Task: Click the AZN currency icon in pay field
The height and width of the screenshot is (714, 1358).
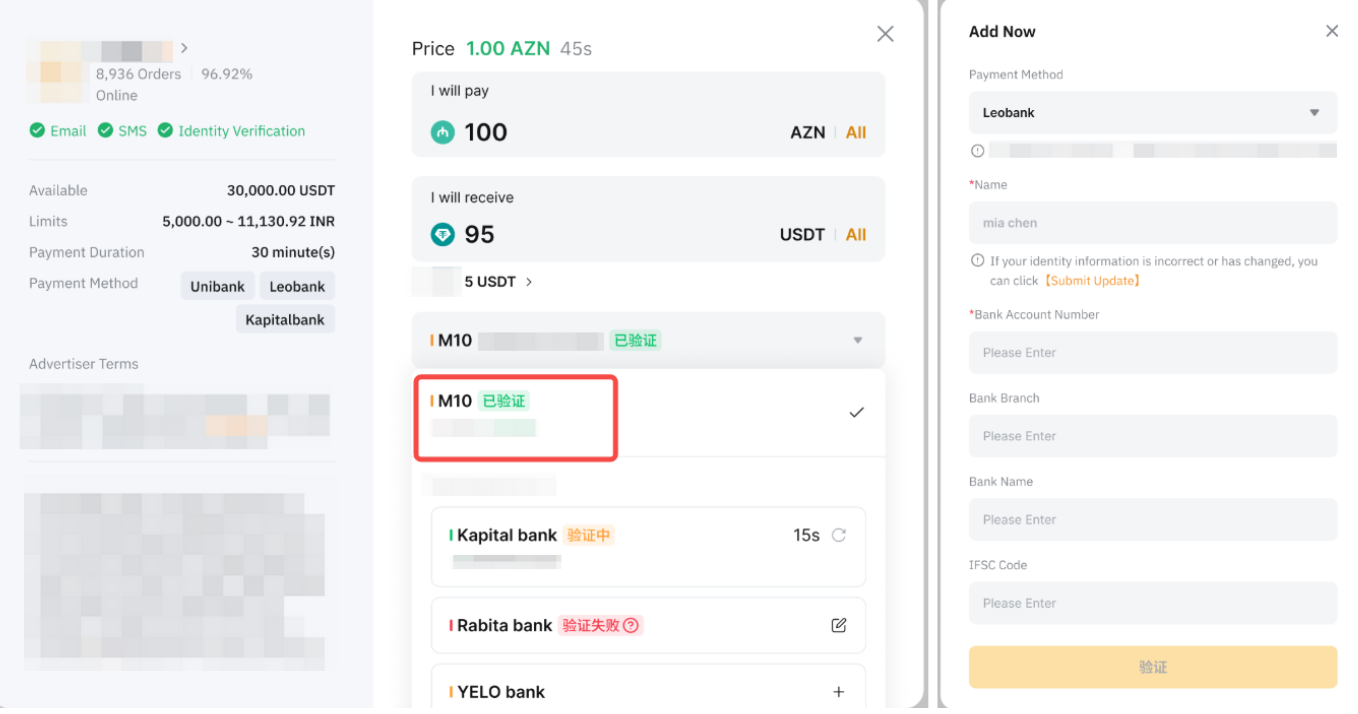Action: pos(442,132)
